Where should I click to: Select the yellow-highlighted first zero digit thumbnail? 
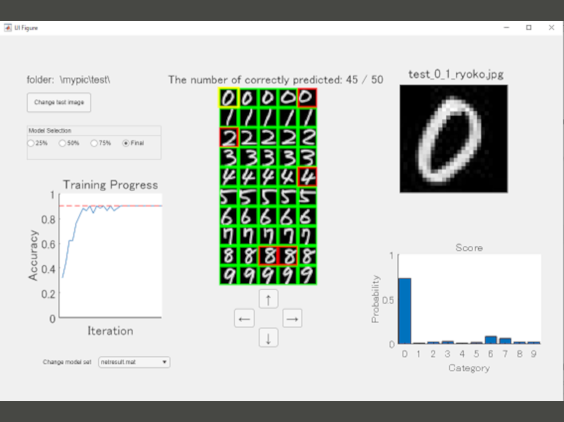click(x=229, y=98)
